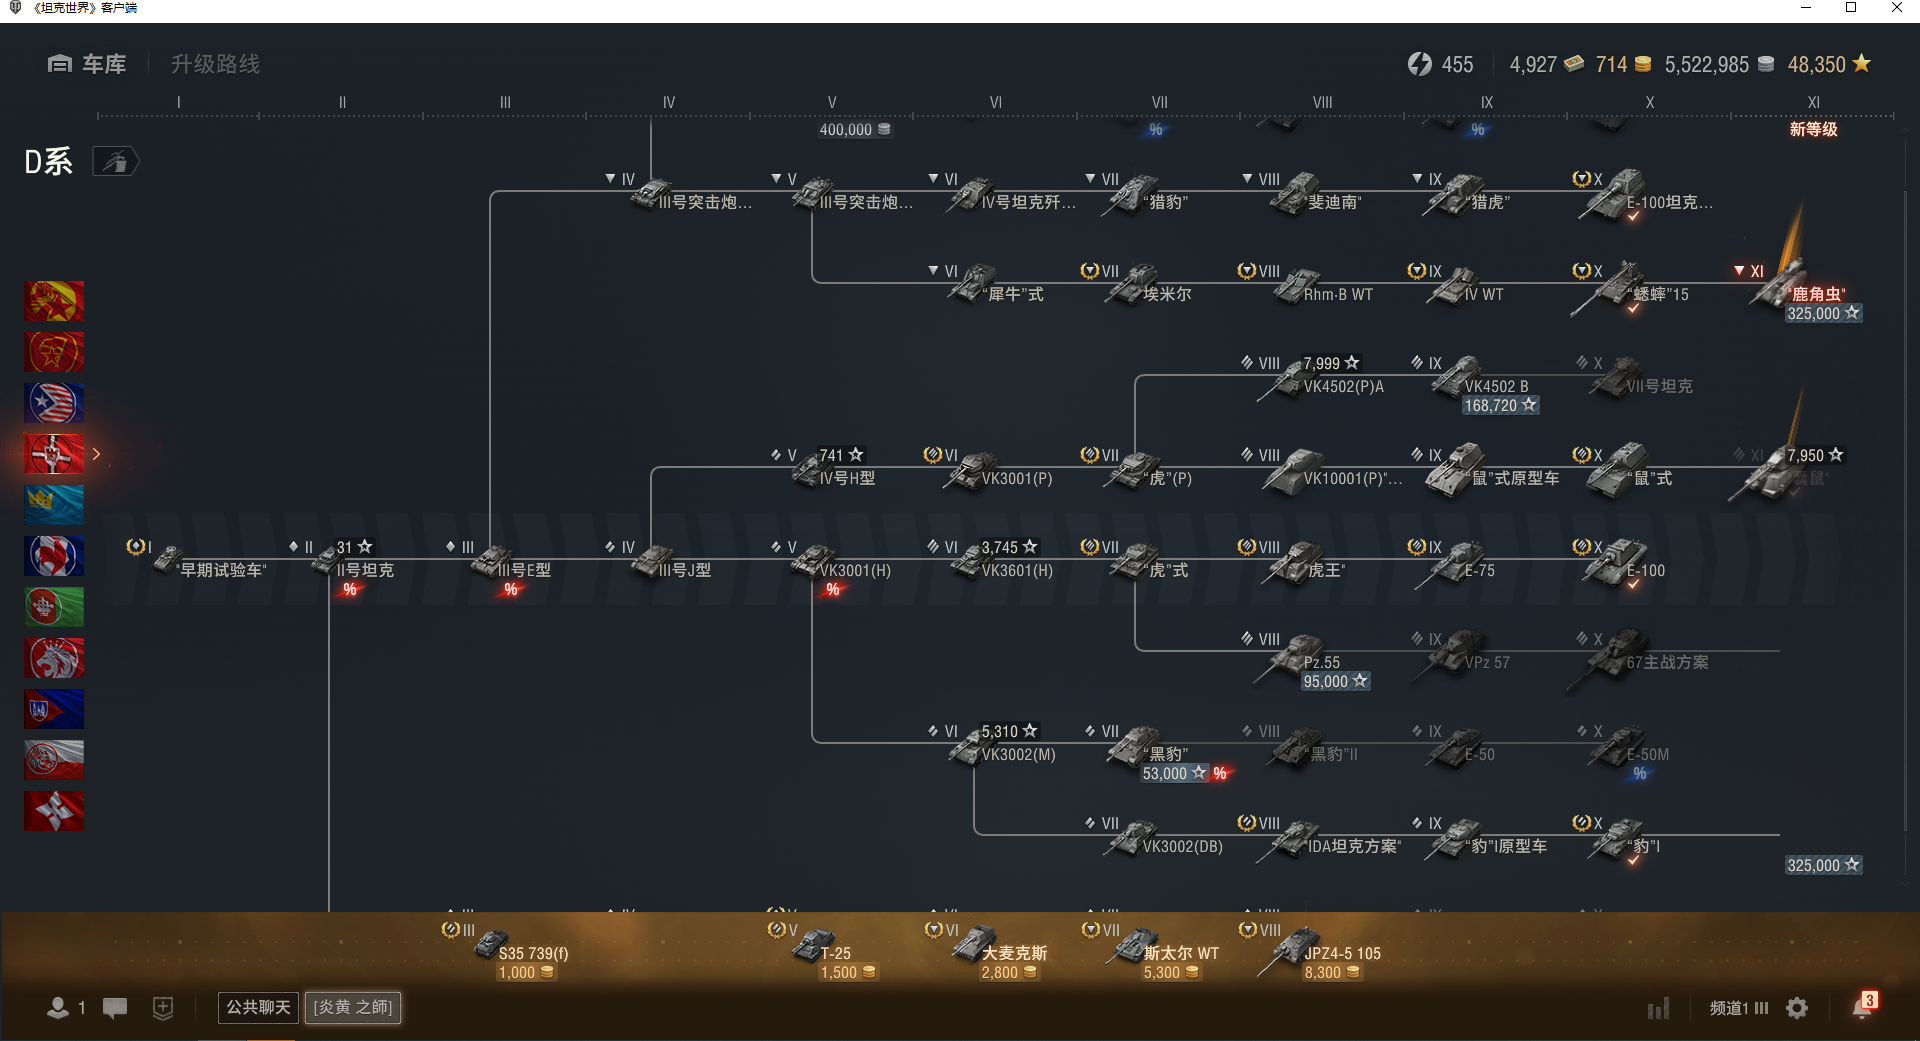Select the Germany nation flag
Image resolution: width=1920 pixels, height=1041 pixels.
[x=54, y=454]
